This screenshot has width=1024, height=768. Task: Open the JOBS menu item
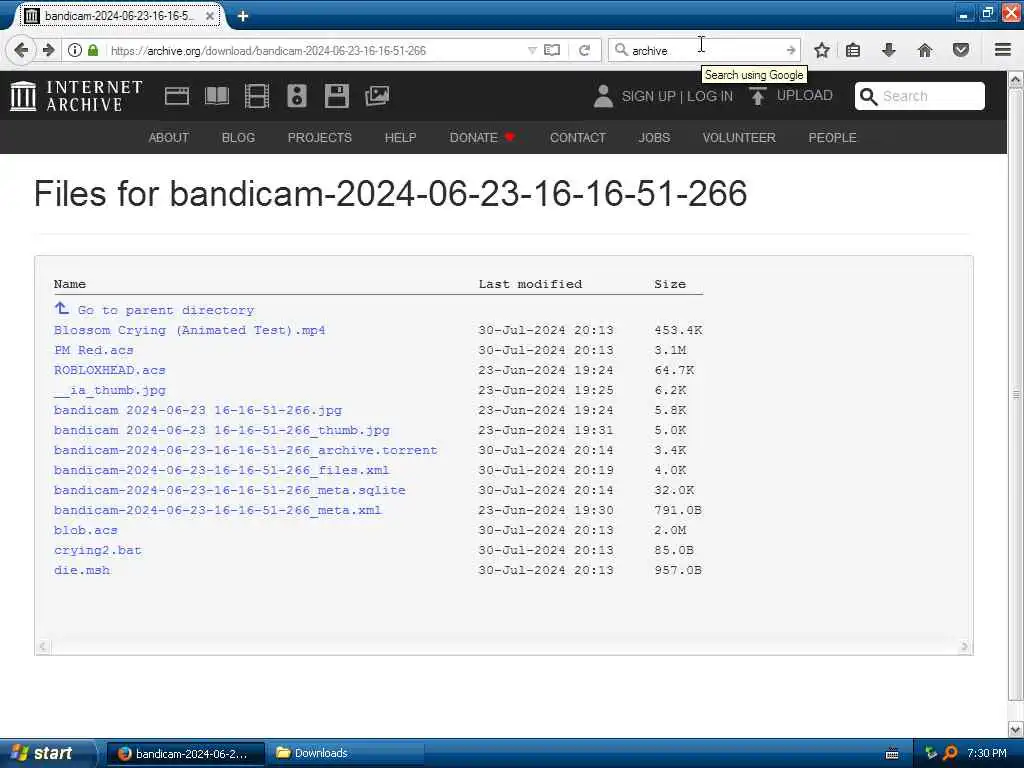coord(654,138)
